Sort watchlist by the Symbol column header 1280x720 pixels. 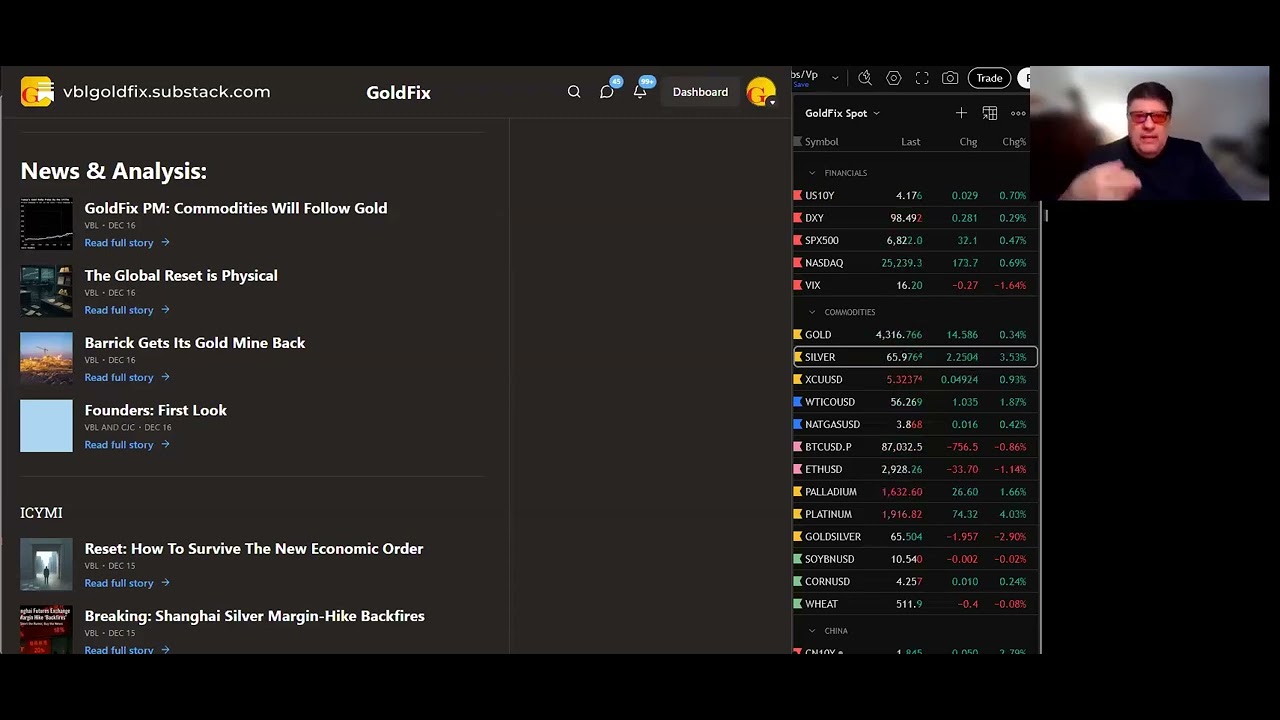point(822,142)
